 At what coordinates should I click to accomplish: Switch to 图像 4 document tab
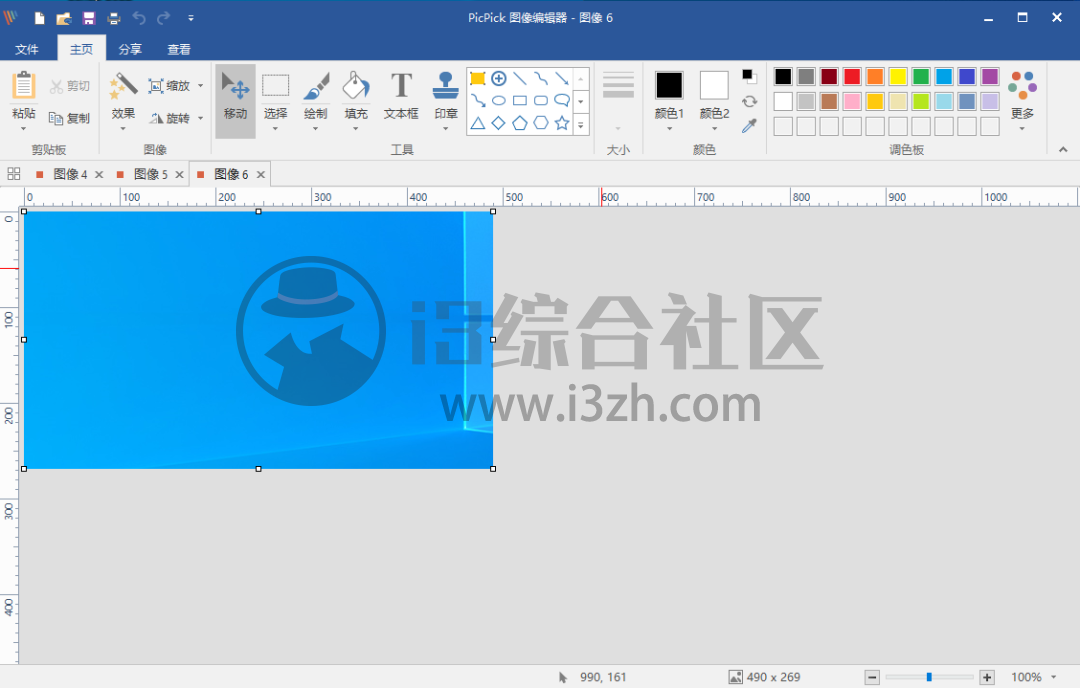tap(70, 174)
